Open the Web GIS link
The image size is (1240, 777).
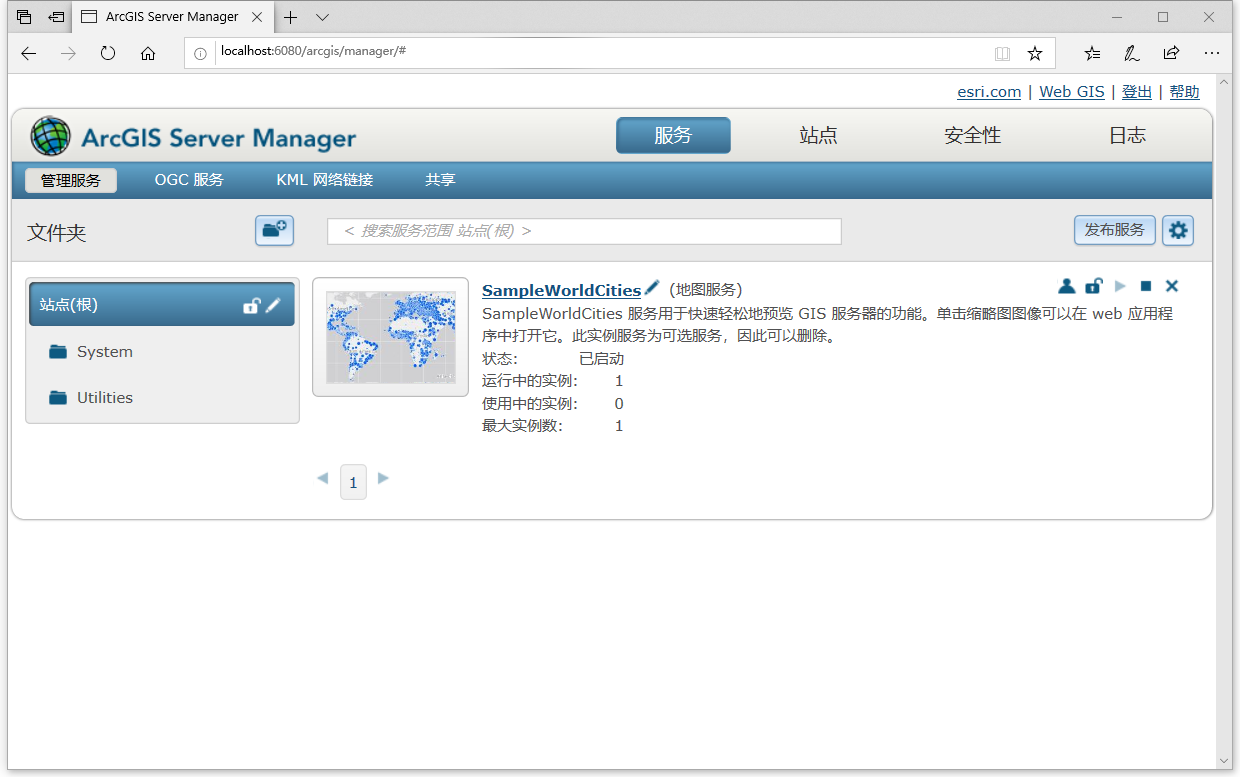tap(1072, 92)
